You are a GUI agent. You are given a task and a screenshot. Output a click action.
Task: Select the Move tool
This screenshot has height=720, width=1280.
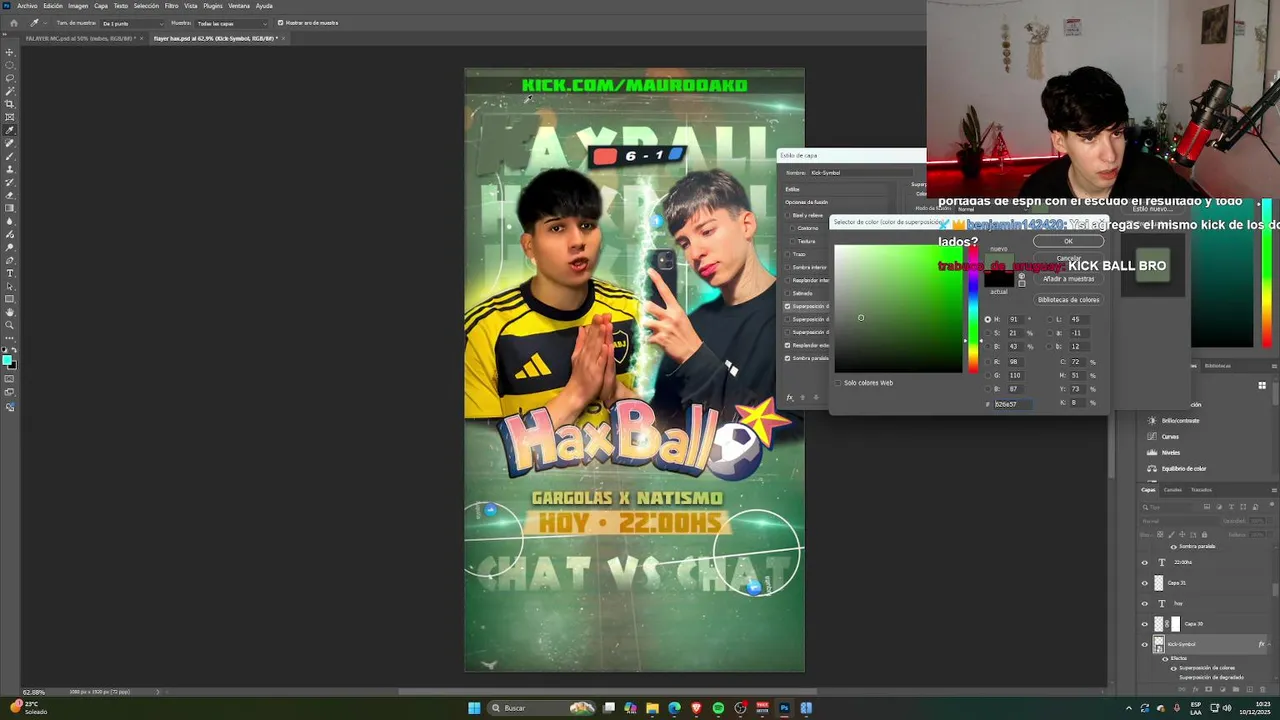click(10, 52)
